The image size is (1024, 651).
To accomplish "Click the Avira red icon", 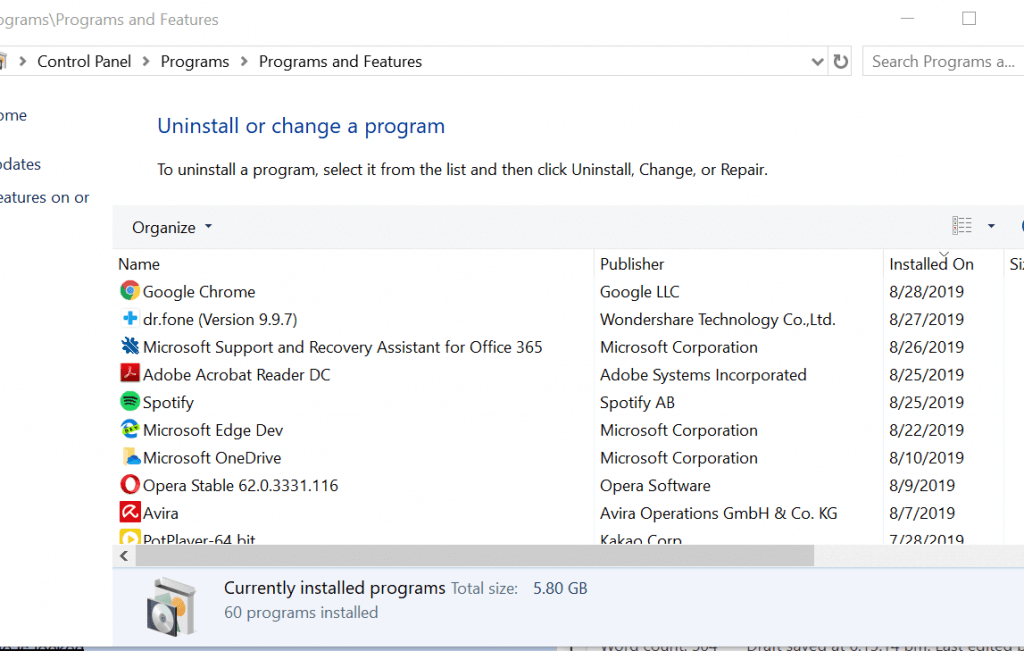I will point(130,512).
